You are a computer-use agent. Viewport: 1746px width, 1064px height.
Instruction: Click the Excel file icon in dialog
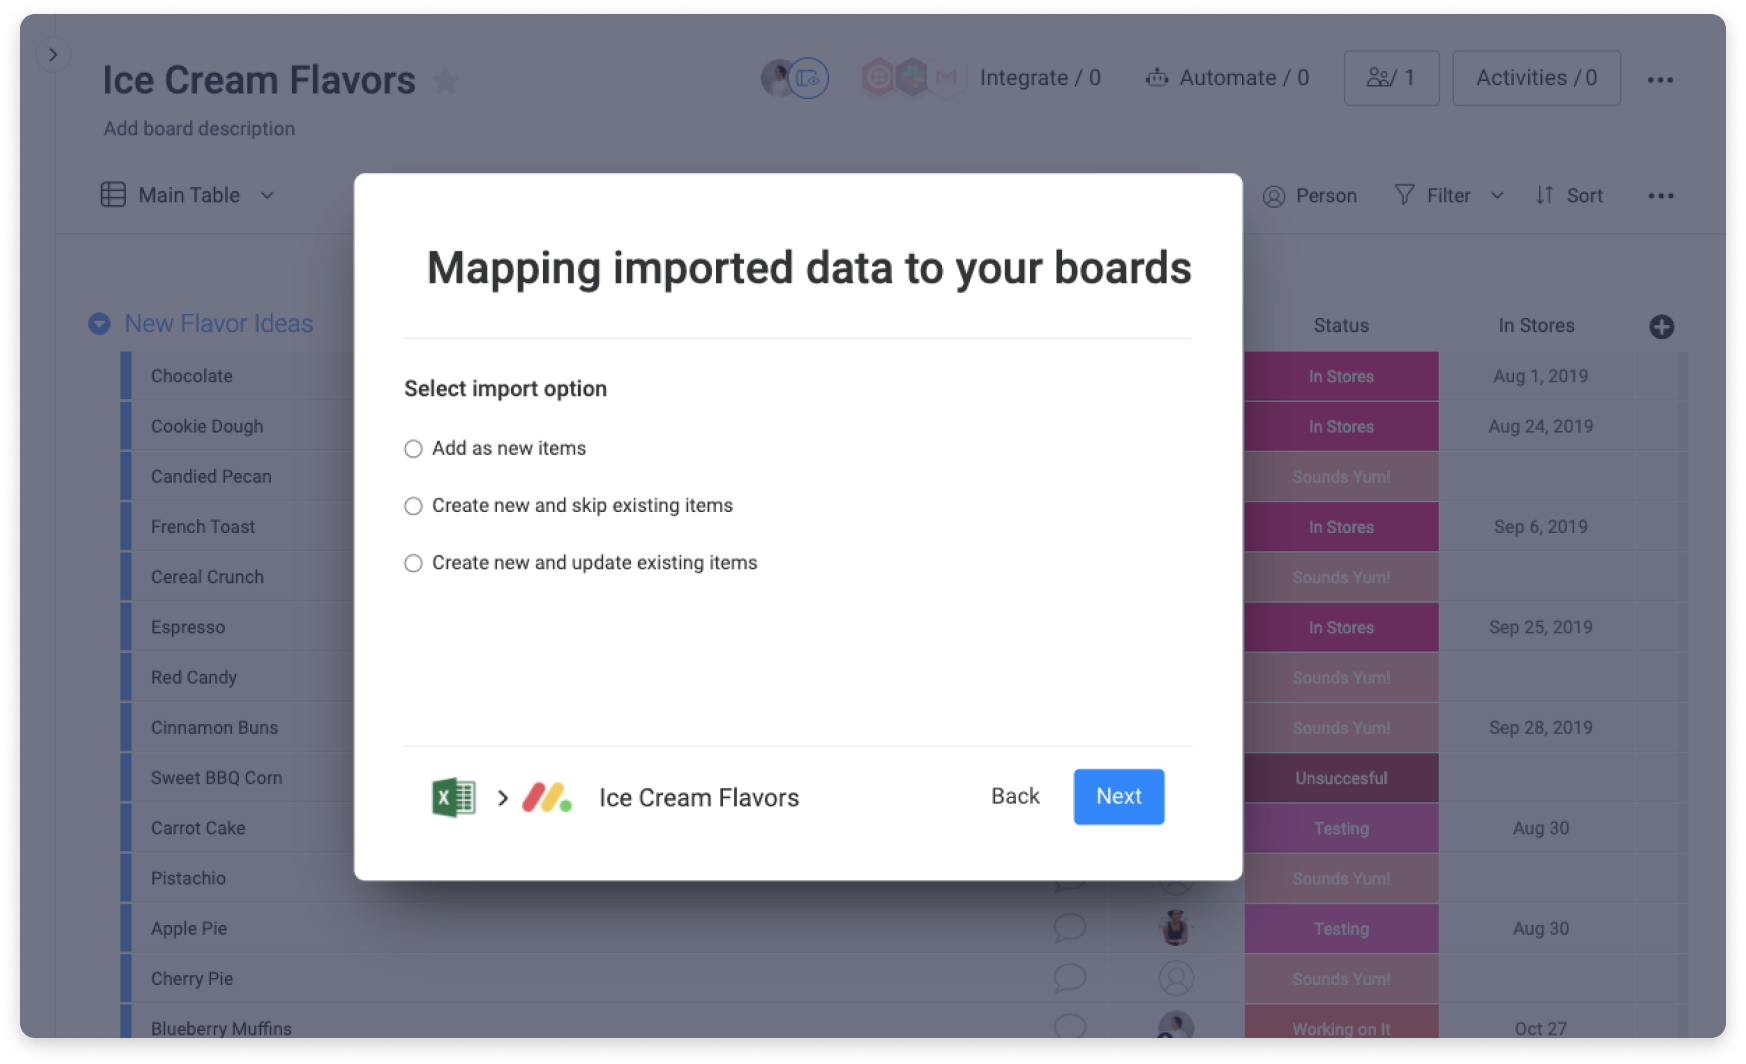click(x=453, y=797)
